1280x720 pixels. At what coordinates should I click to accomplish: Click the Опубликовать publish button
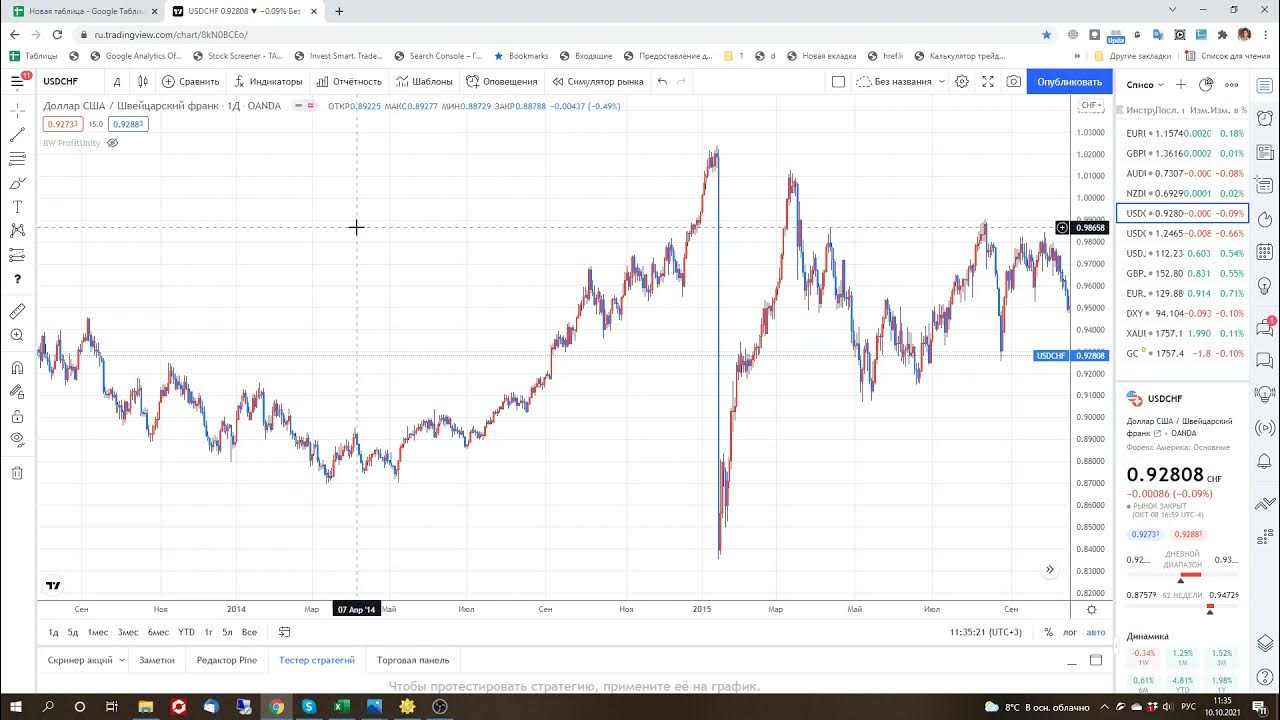tap(1069, 81)
